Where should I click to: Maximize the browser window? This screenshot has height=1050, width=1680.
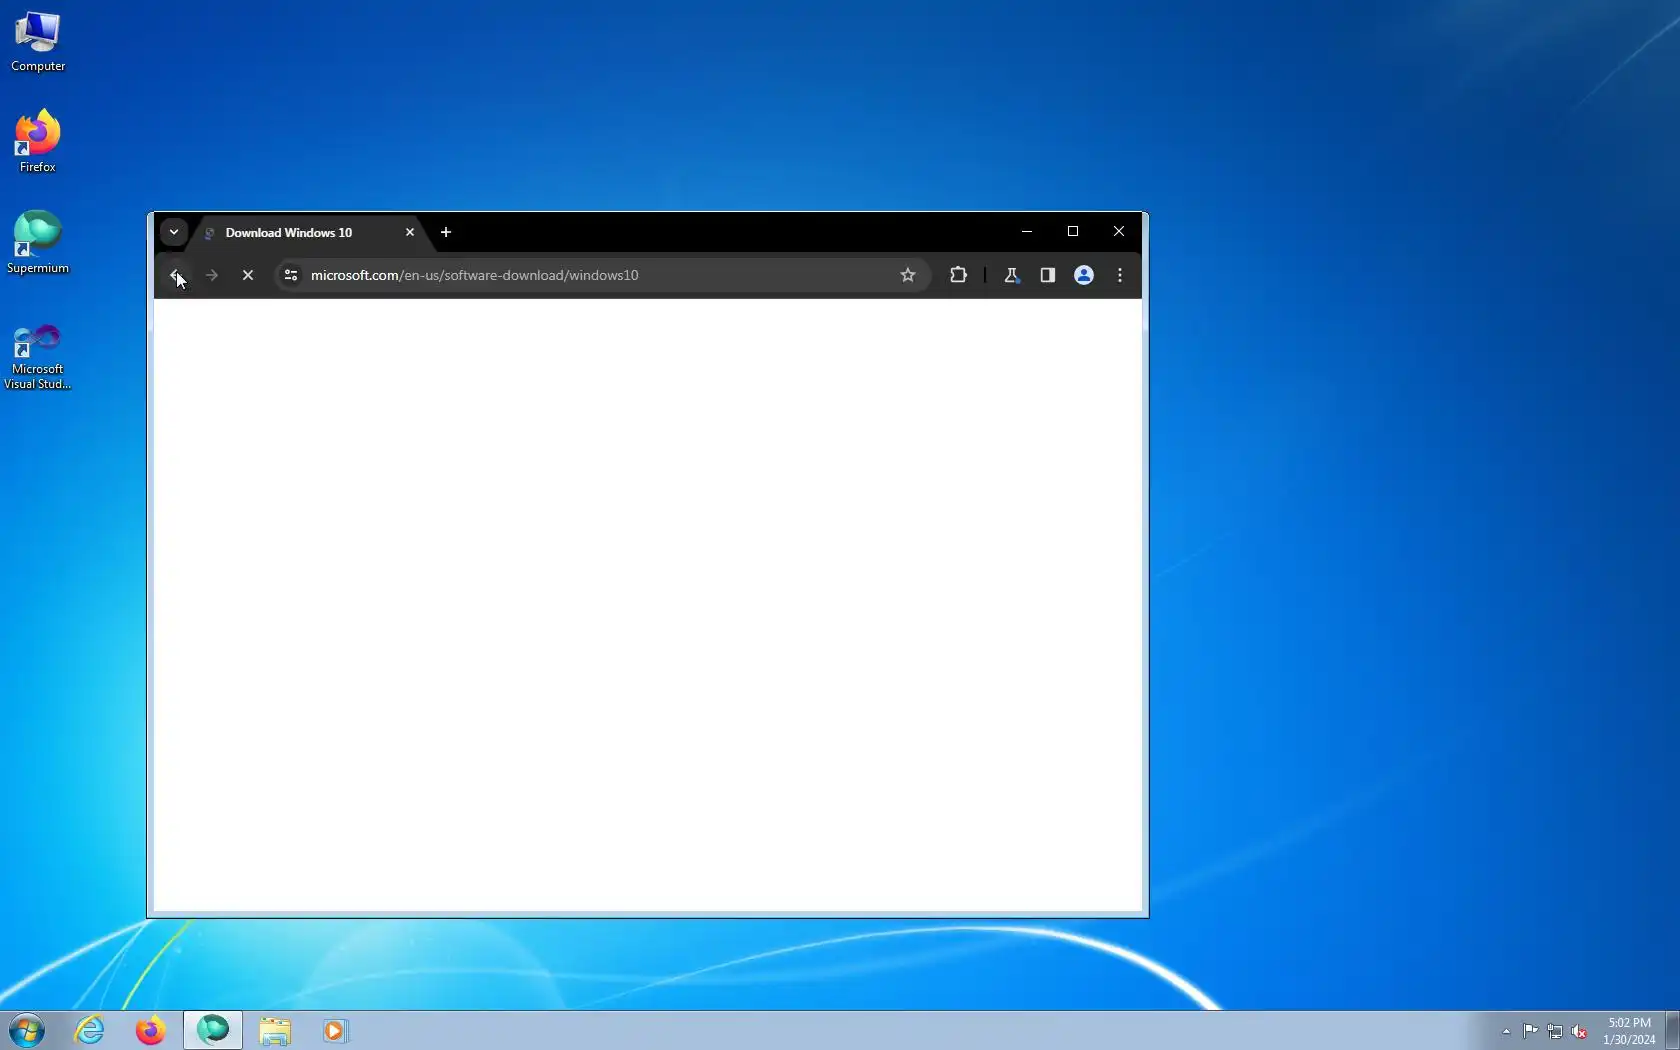point(1073,231)
